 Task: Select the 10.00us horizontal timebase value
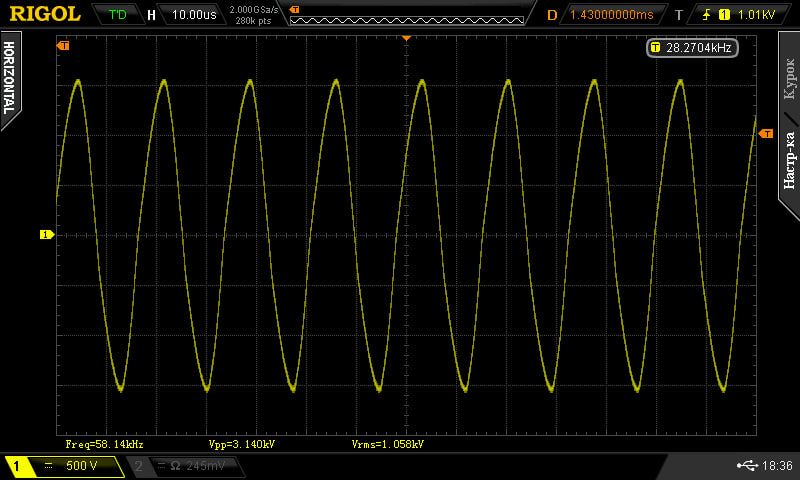click(x=194, y=14)
